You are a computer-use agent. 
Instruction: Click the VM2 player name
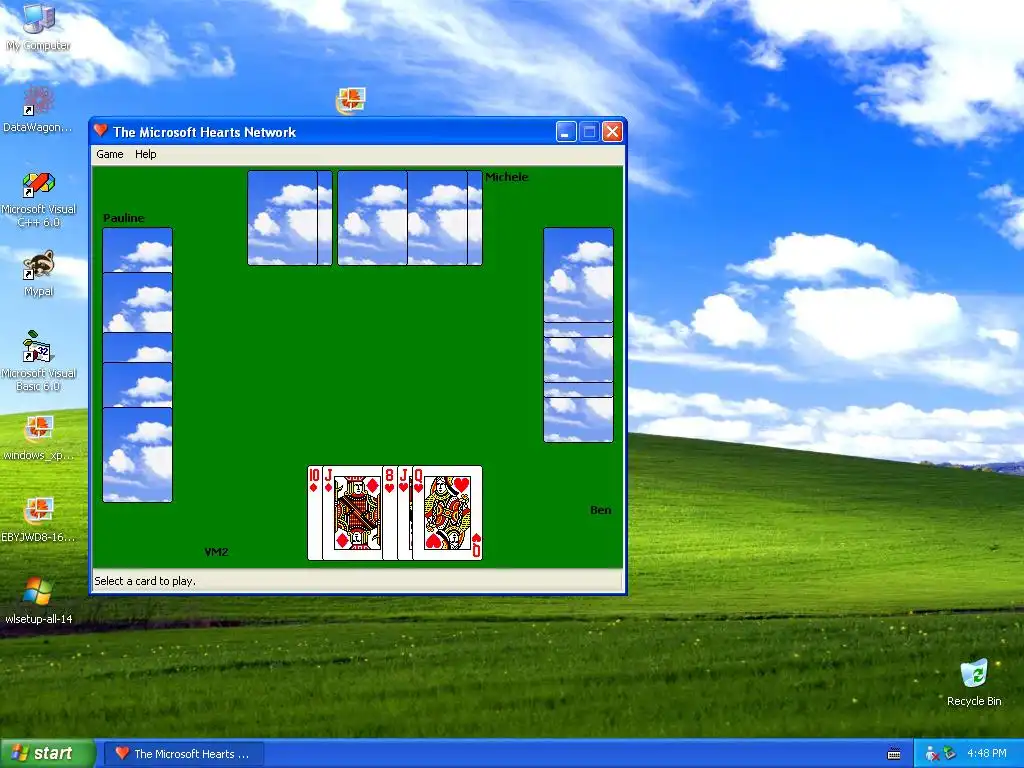coord(216,552)
